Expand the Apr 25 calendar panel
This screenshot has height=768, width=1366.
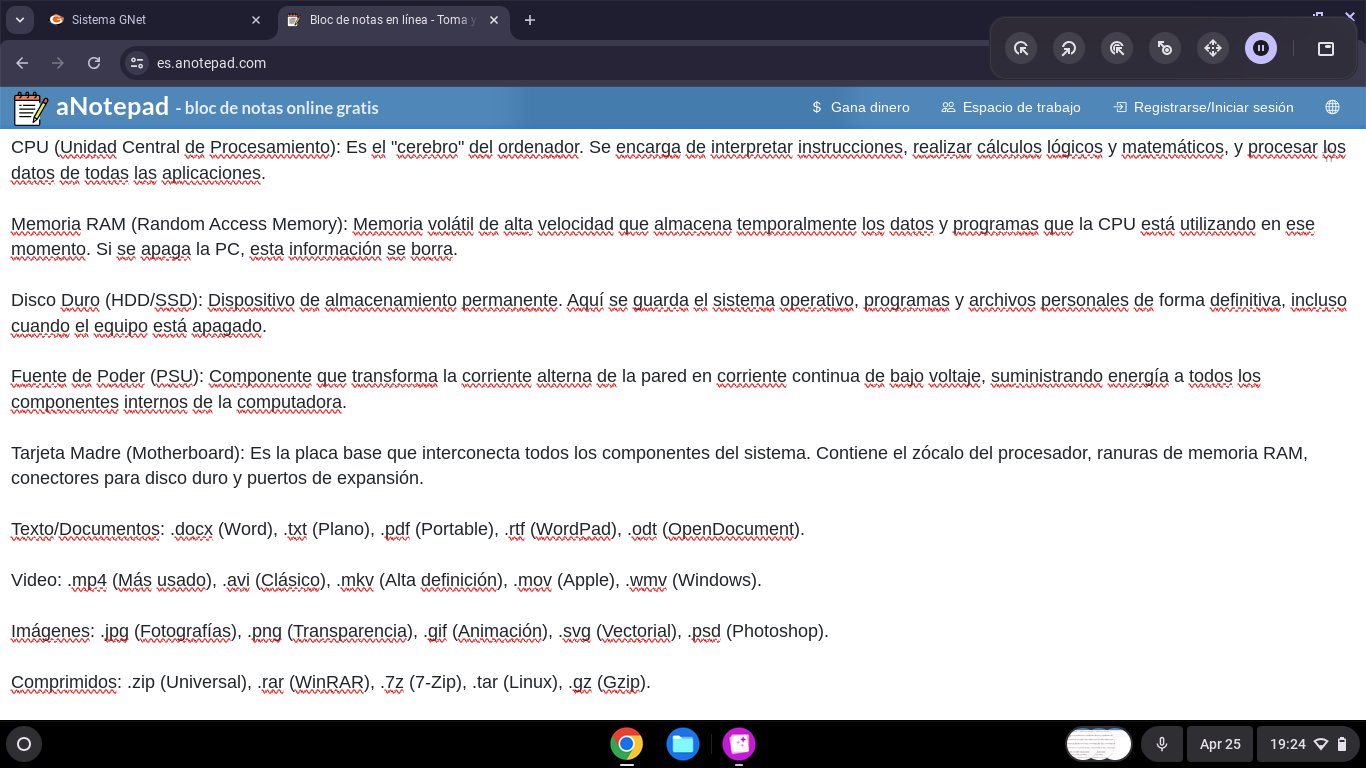1220,744
